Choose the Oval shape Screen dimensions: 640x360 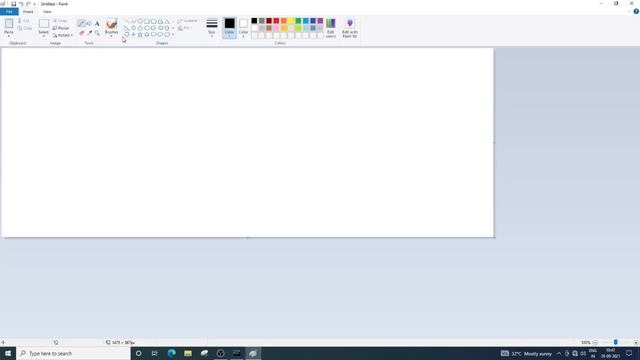tap(140, 21)
